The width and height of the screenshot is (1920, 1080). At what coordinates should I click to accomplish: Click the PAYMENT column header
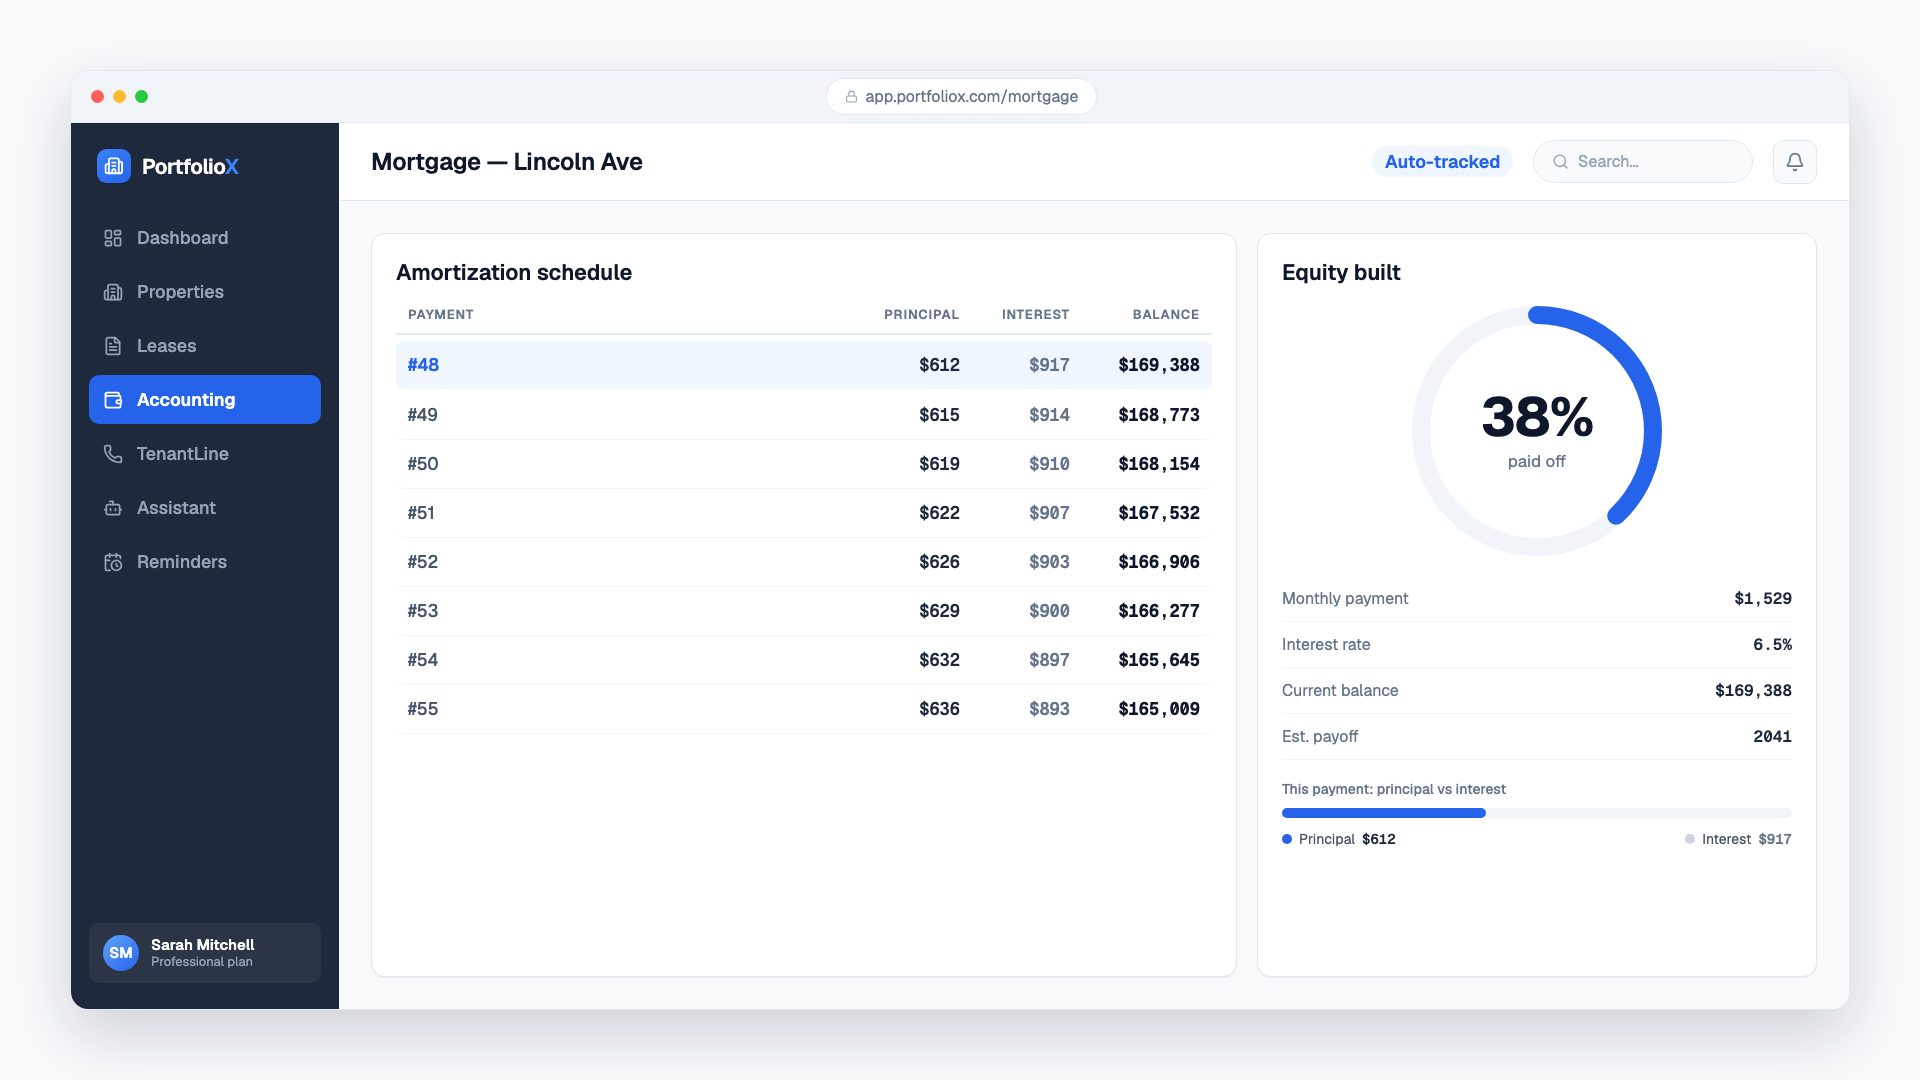click(441, 314)
